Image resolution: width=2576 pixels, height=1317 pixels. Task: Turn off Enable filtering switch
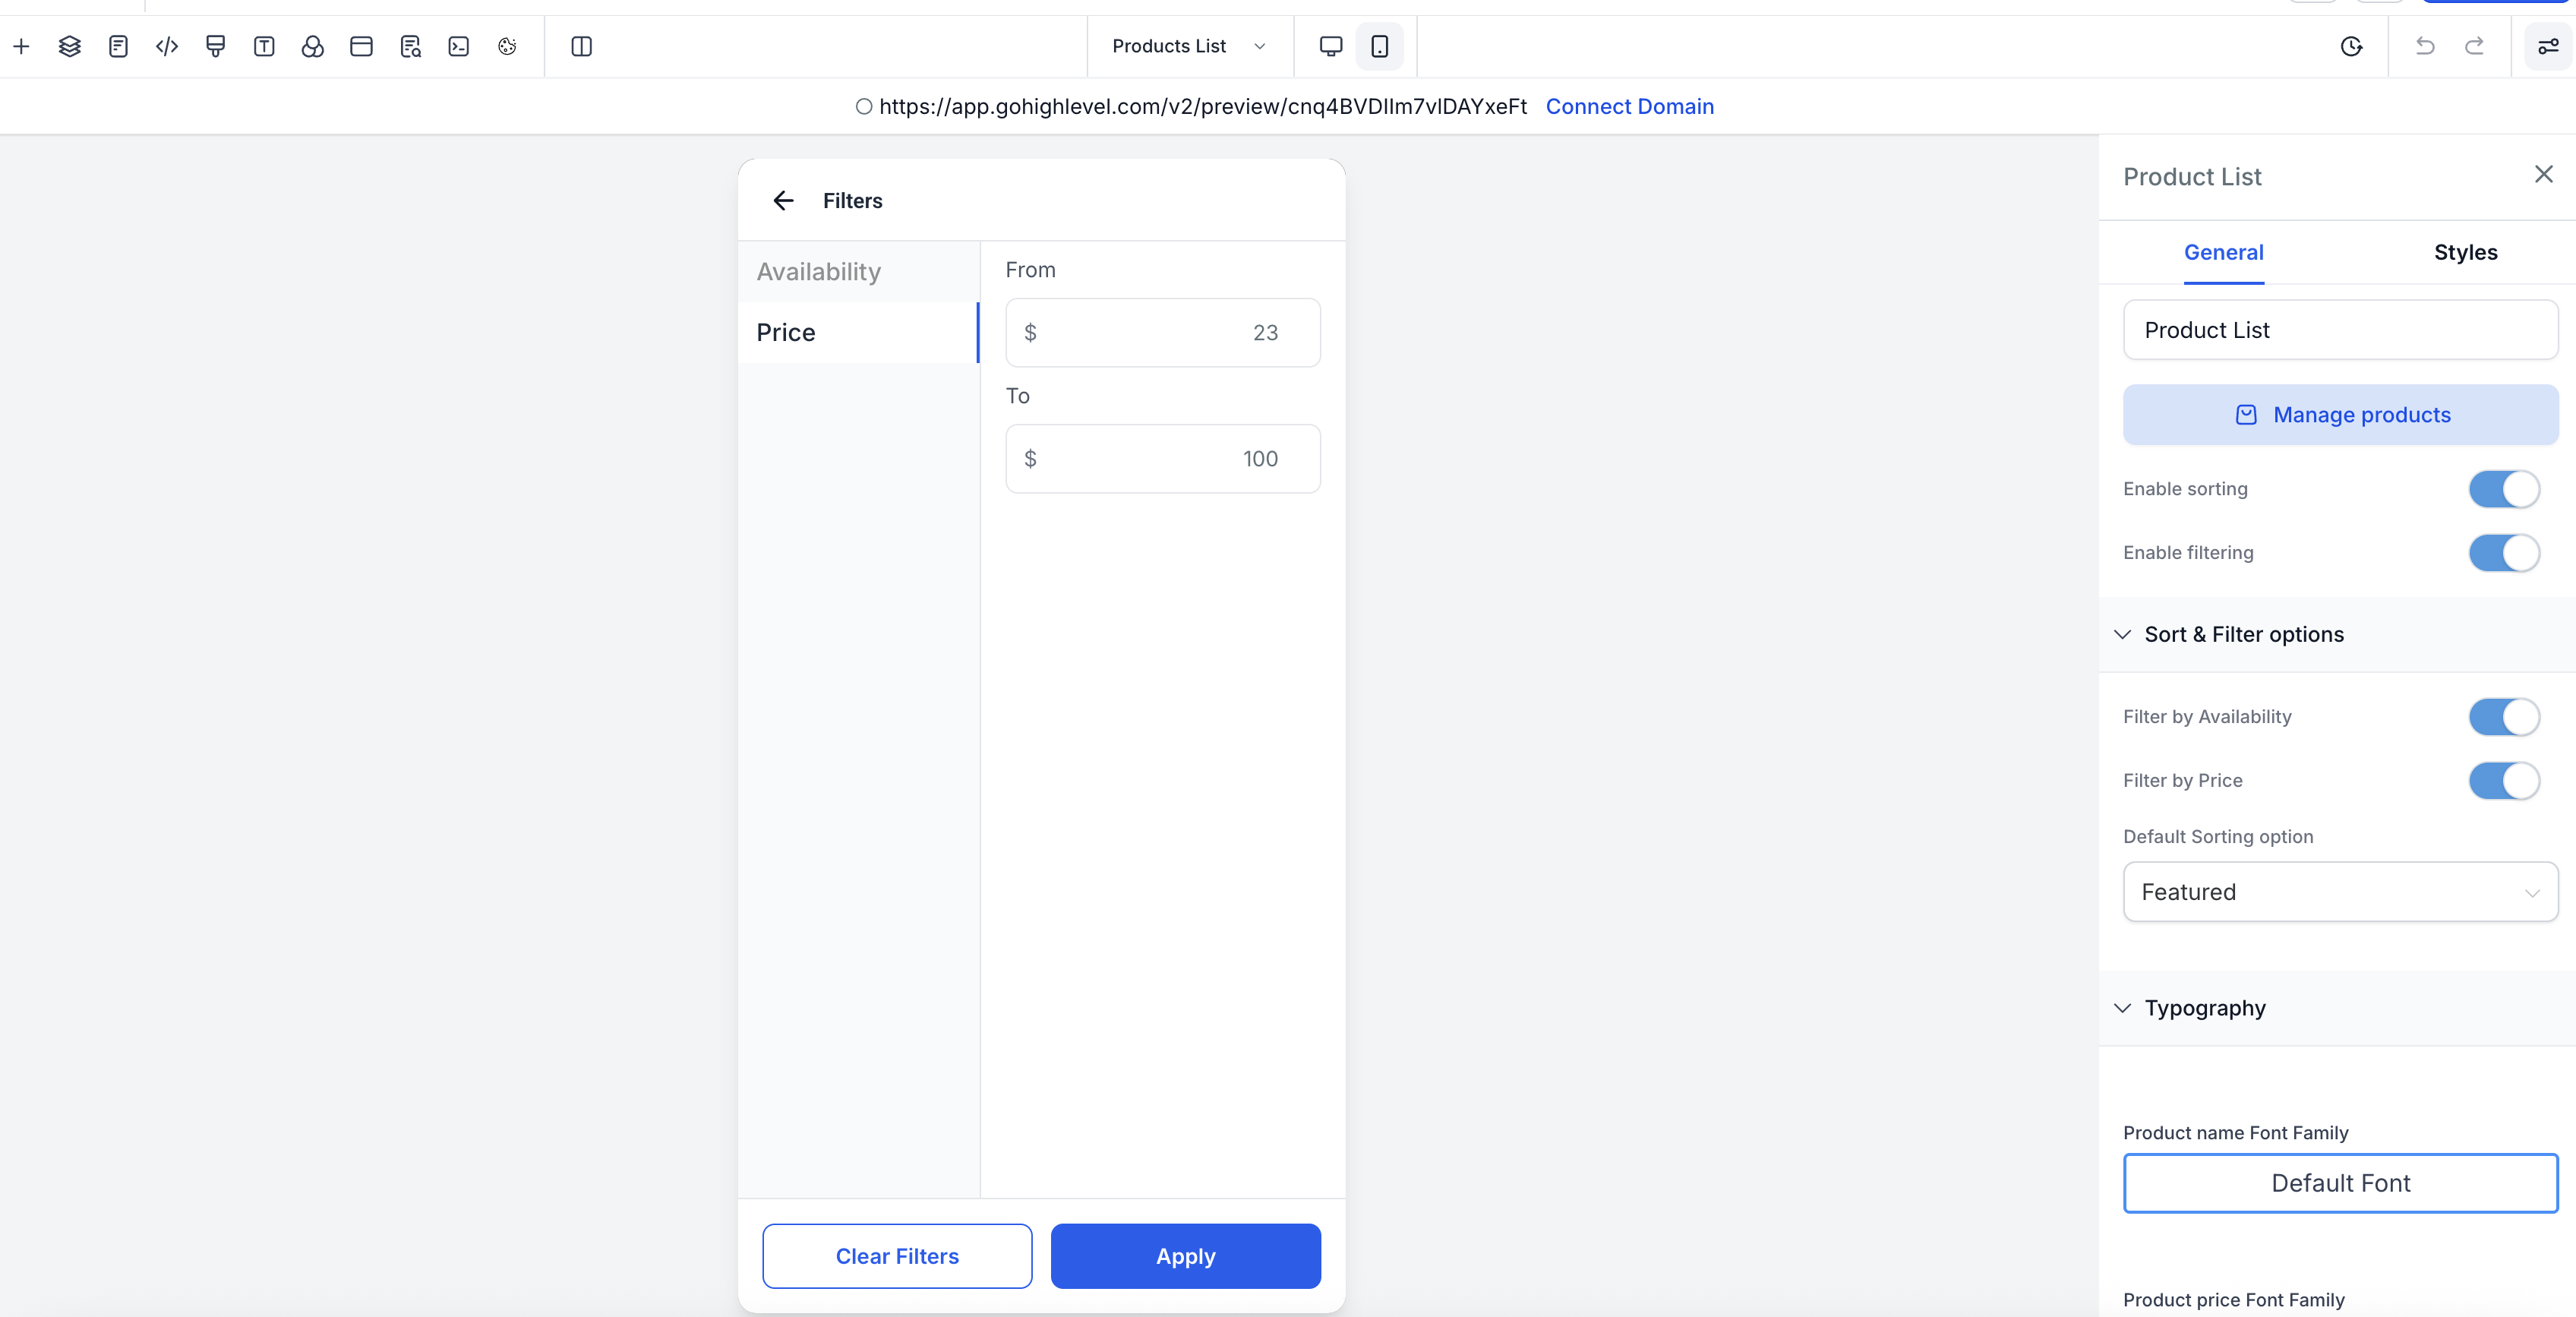click(2503, 553)
